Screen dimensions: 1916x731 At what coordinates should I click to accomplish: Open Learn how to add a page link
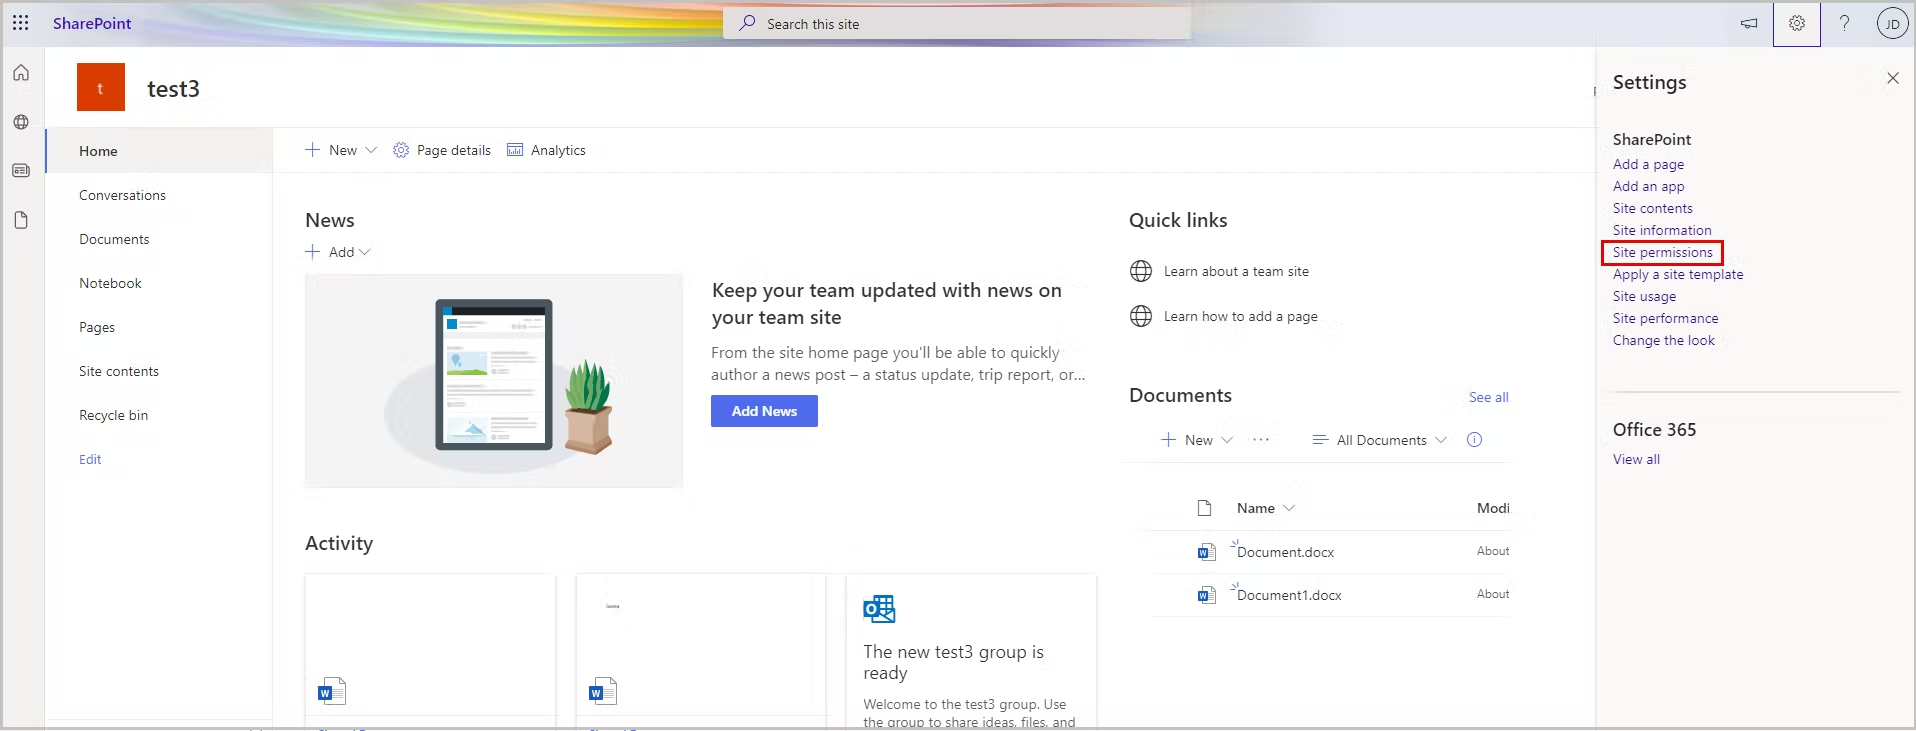pyautogui.click(x=1240, y=316)
